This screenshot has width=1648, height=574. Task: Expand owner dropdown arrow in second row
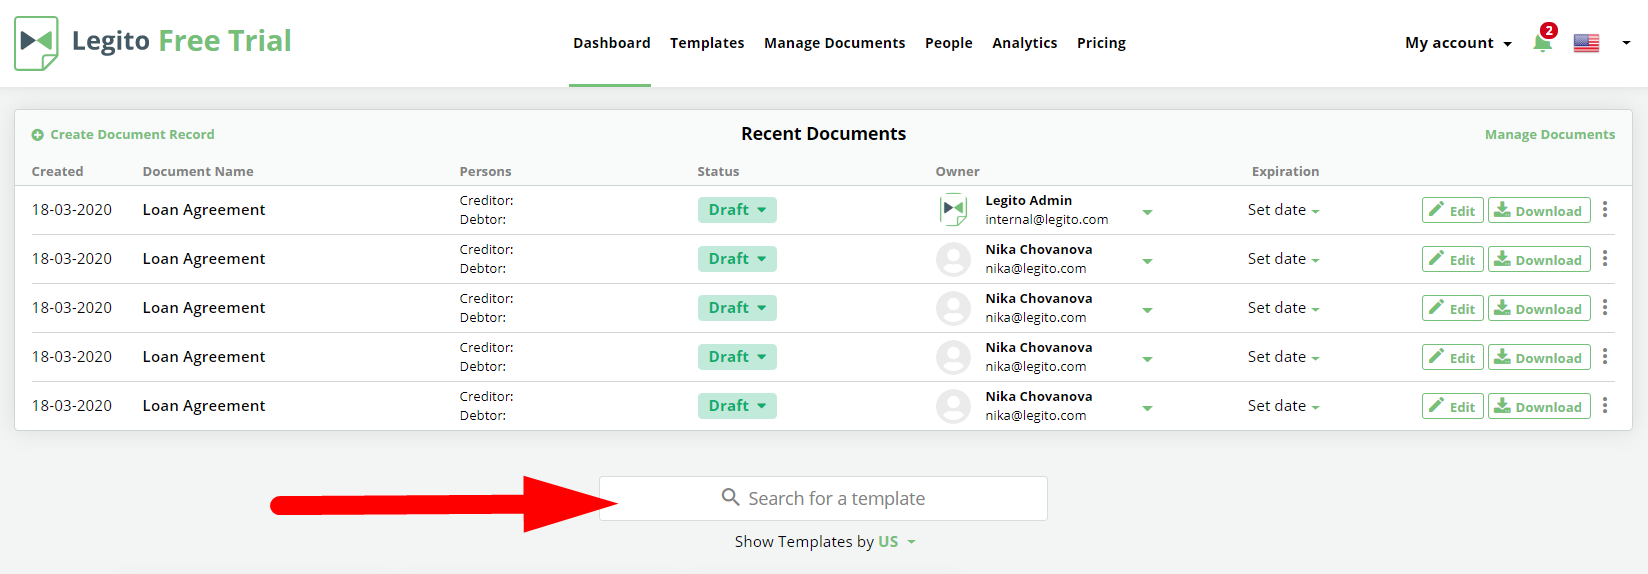[x=1147, y=261]
